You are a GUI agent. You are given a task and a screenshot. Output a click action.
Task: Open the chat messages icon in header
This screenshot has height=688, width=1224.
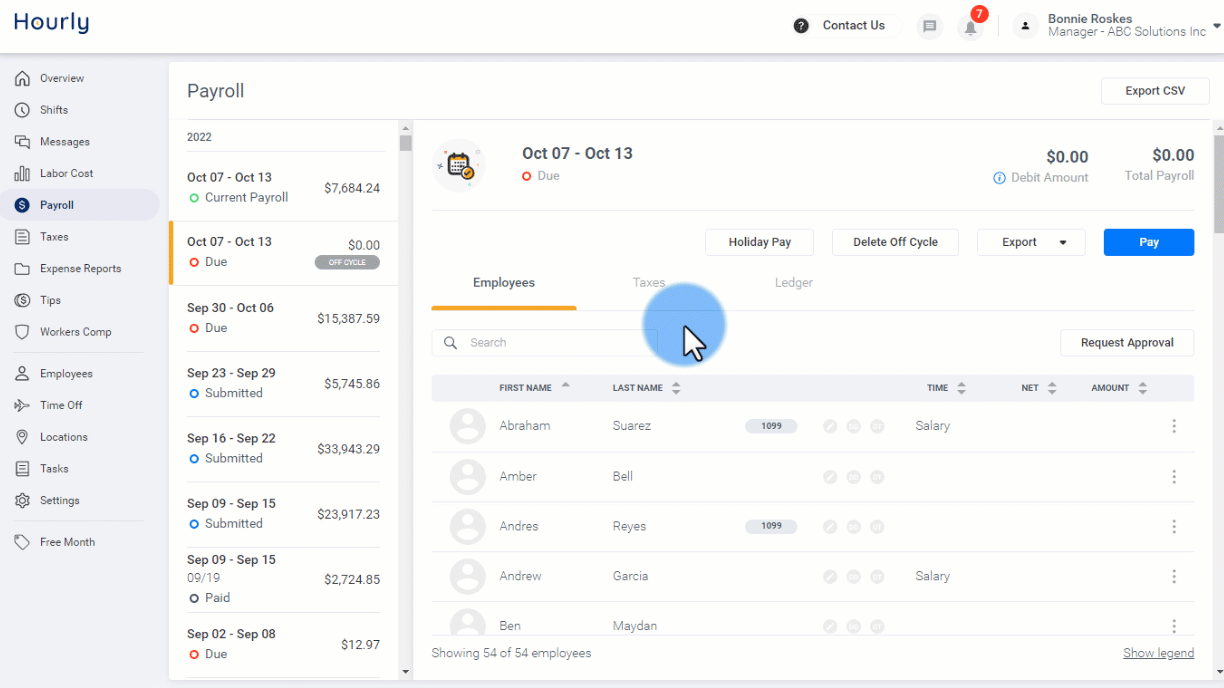930,27
